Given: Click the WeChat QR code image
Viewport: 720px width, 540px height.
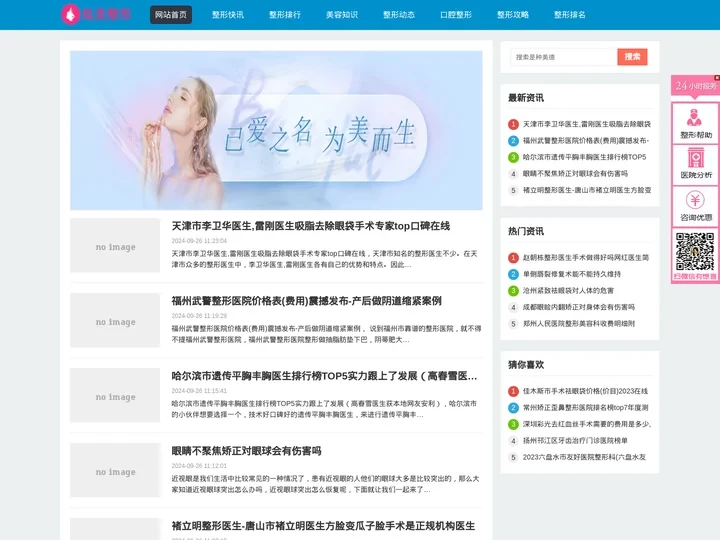Looking at the screenshot, I should click(x=695, y=252).
